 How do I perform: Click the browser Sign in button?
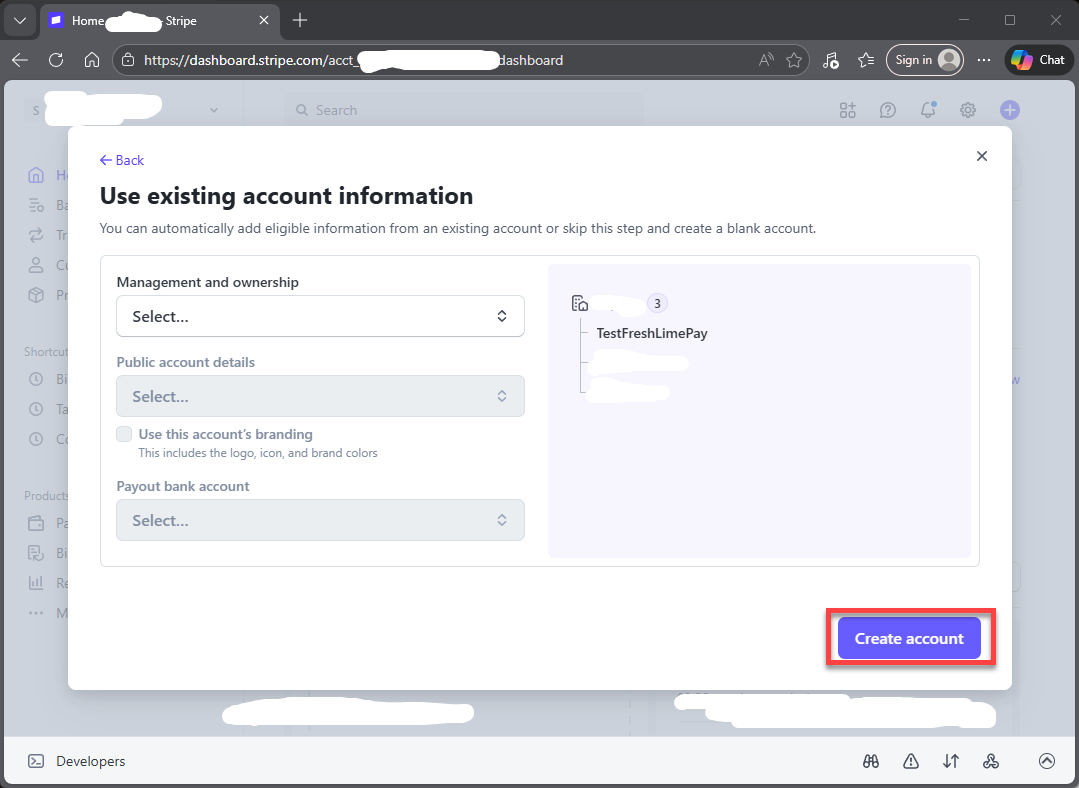point(925,60)
